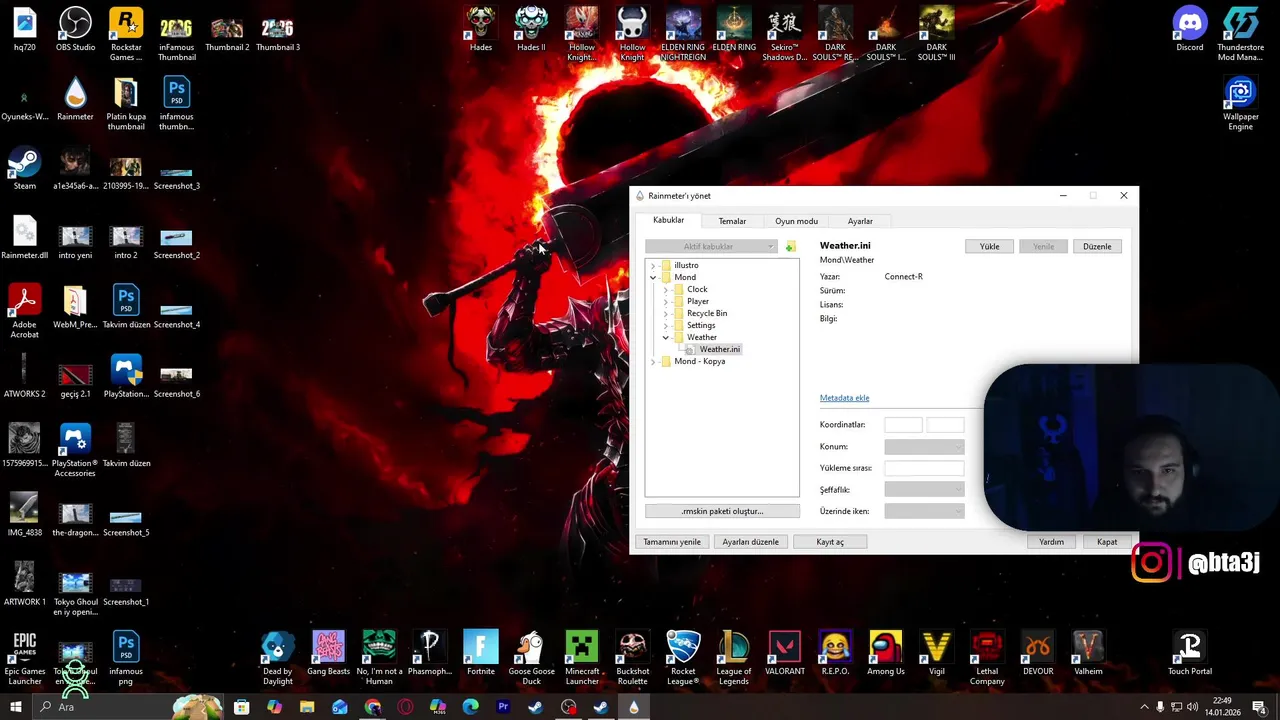The height and width of the screenshot is (720, 1280).
Task: Click the Metadata ekle link
Action: 844,398
